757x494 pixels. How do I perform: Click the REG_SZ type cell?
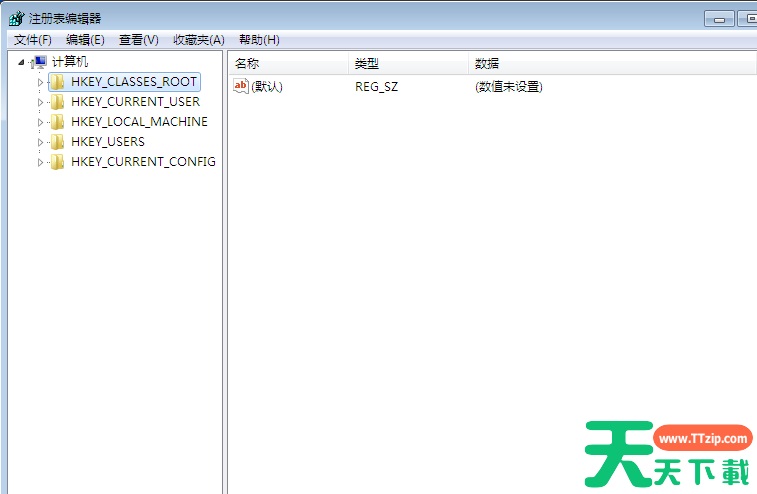377,87
